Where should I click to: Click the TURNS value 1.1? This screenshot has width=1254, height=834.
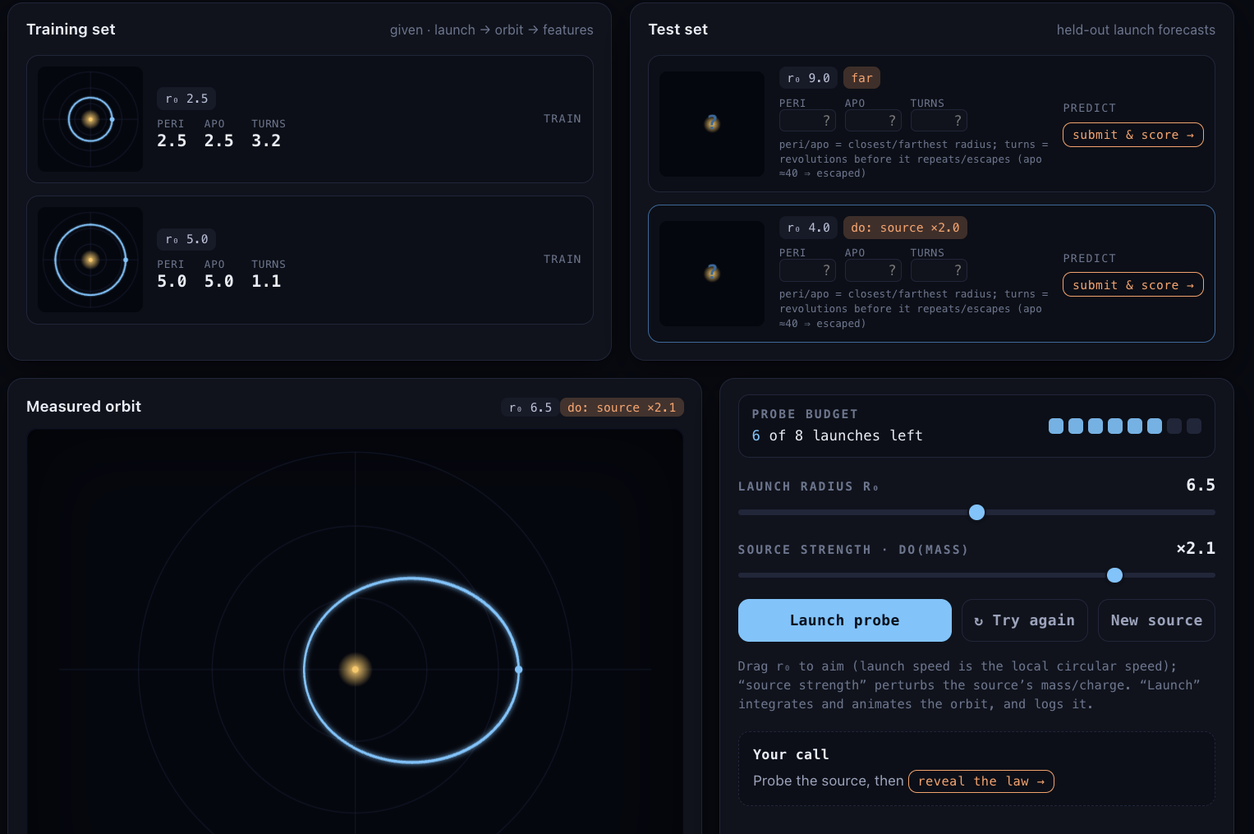[x=266, y=282]
